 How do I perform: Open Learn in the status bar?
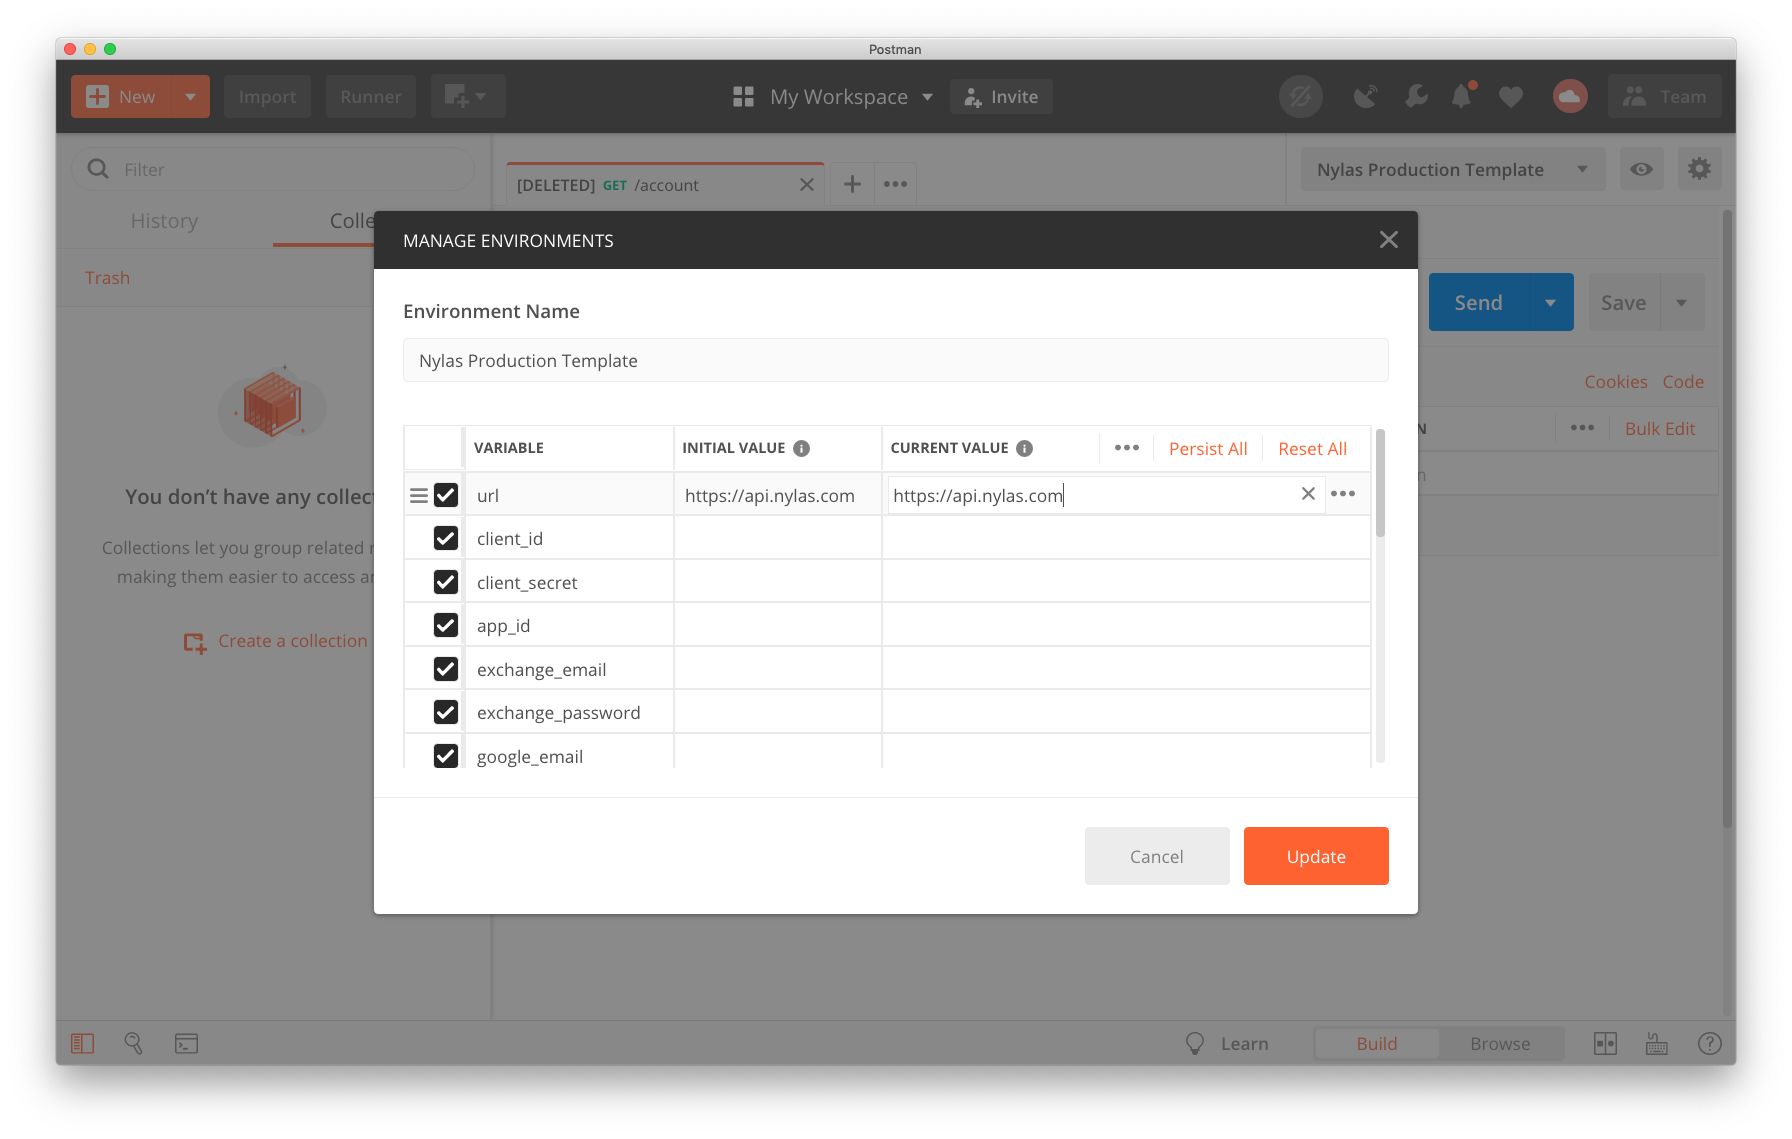[x=1227, y=1043]
